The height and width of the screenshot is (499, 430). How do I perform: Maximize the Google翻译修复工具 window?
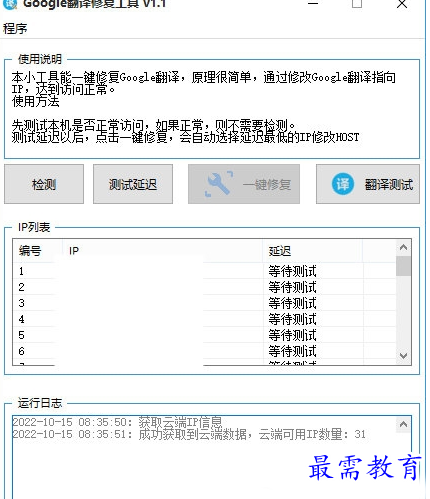[357, 4]
